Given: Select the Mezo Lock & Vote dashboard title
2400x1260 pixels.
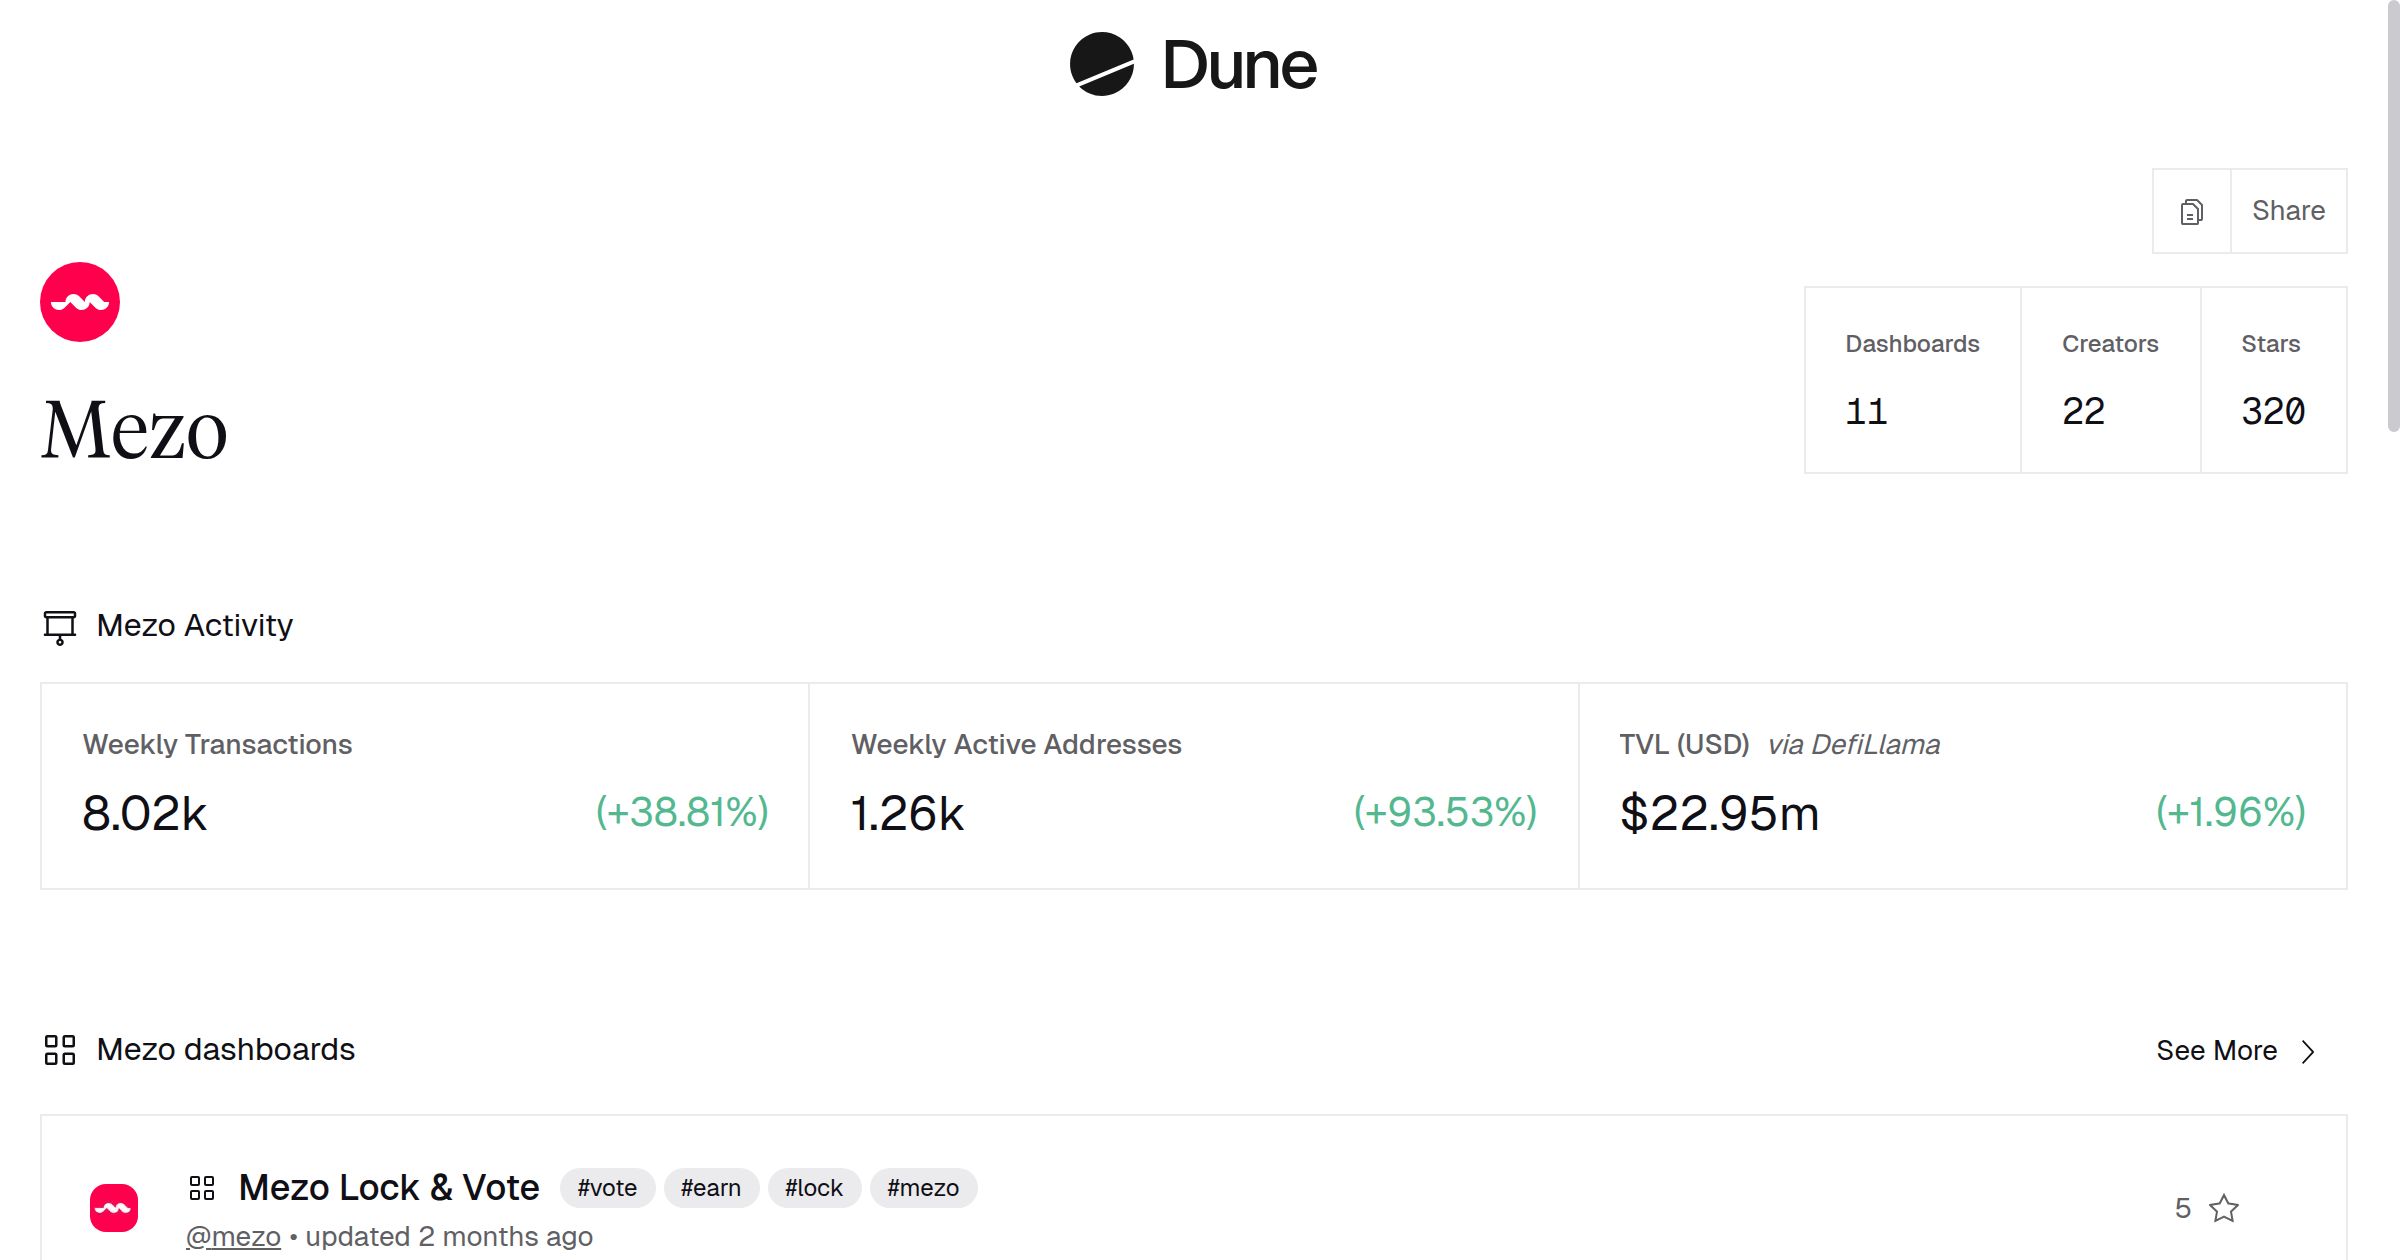Looking at the screenshot, I should [x=389, y=1187].
